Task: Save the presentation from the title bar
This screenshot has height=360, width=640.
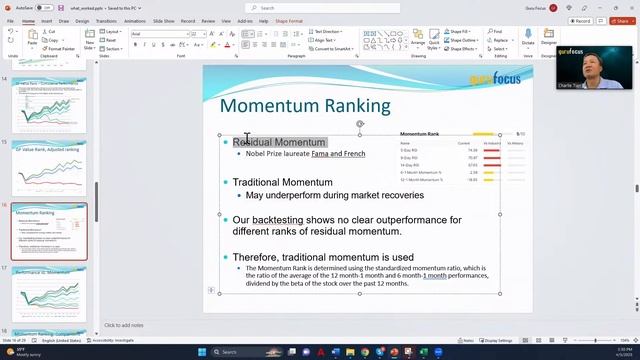Action: [61, 8]
